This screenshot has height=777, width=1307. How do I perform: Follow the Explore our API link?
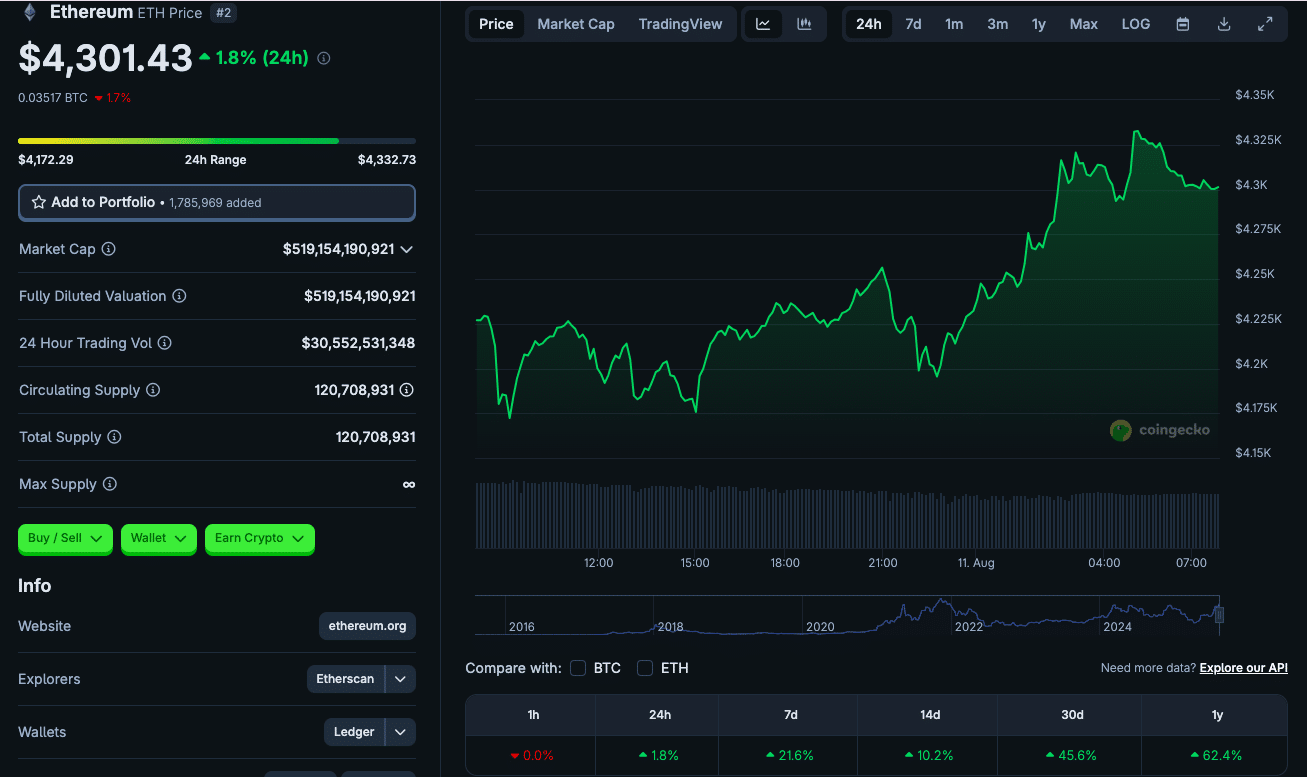pos(1244,668)
